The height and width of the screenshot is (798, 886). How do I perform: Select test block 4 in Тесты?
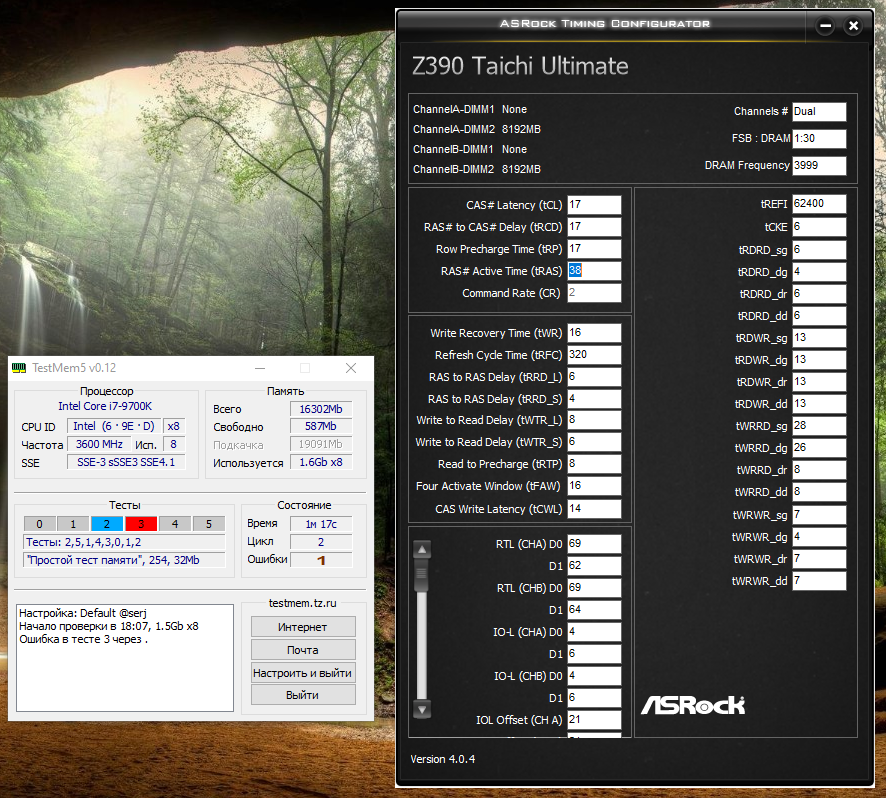pyautogui.click(x=175, y=524)
